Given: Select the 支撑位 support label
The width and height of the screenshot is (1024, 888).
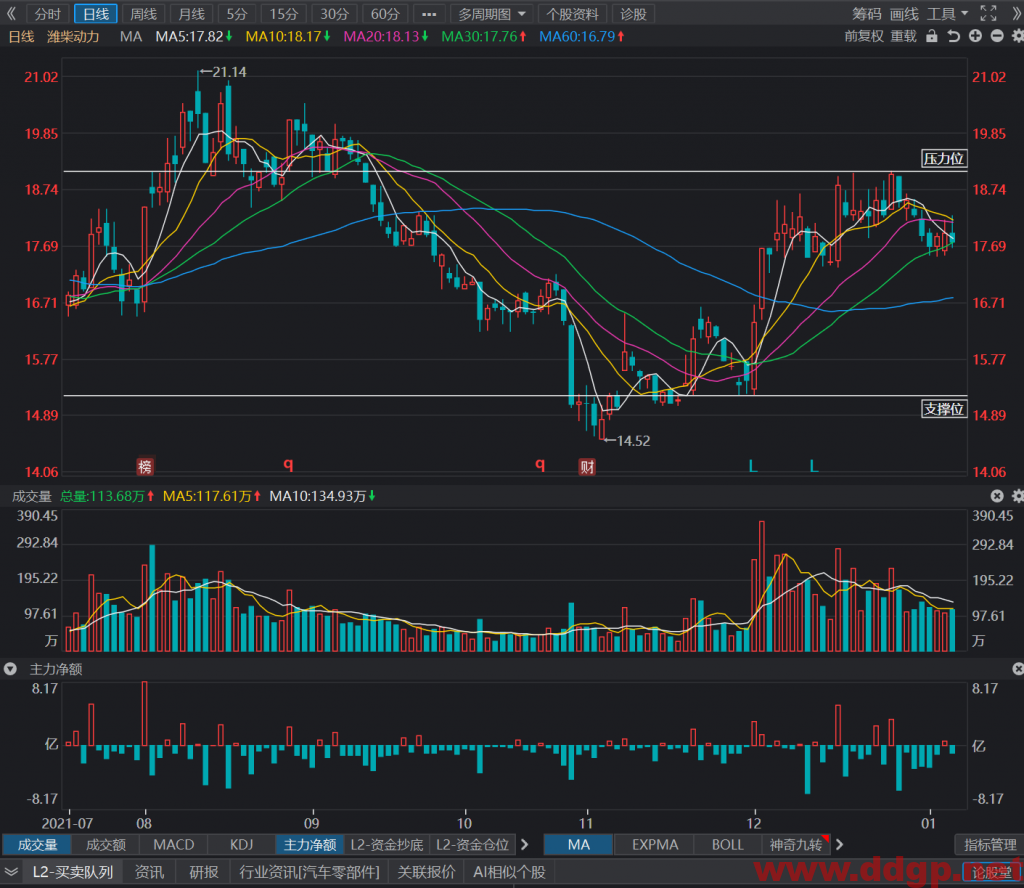Looking at the screenshot, I should coord(944,409).
